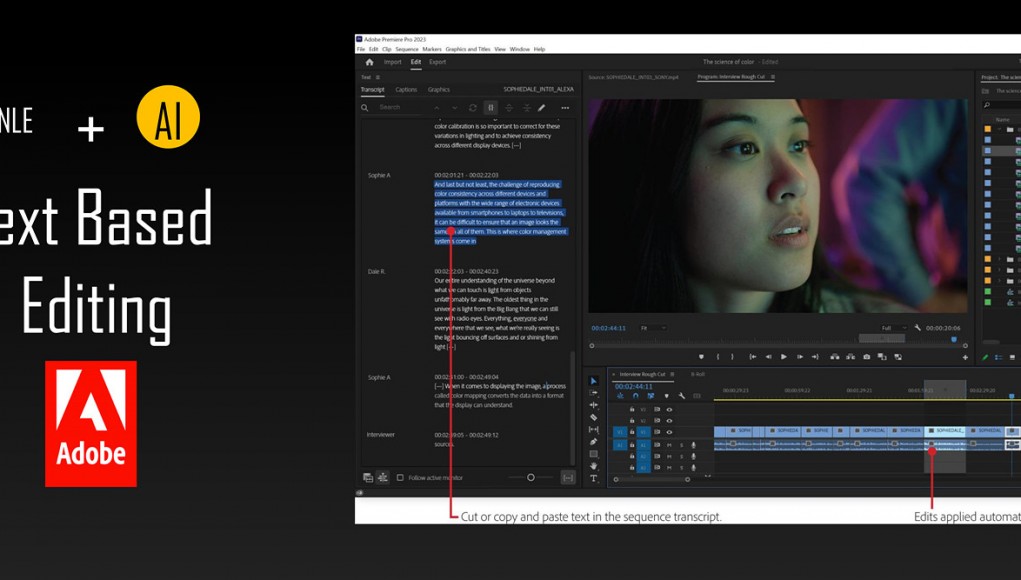Select the Ripple Edit tool
This screenshot has height=580, width=1021.
tap(593, 405)
